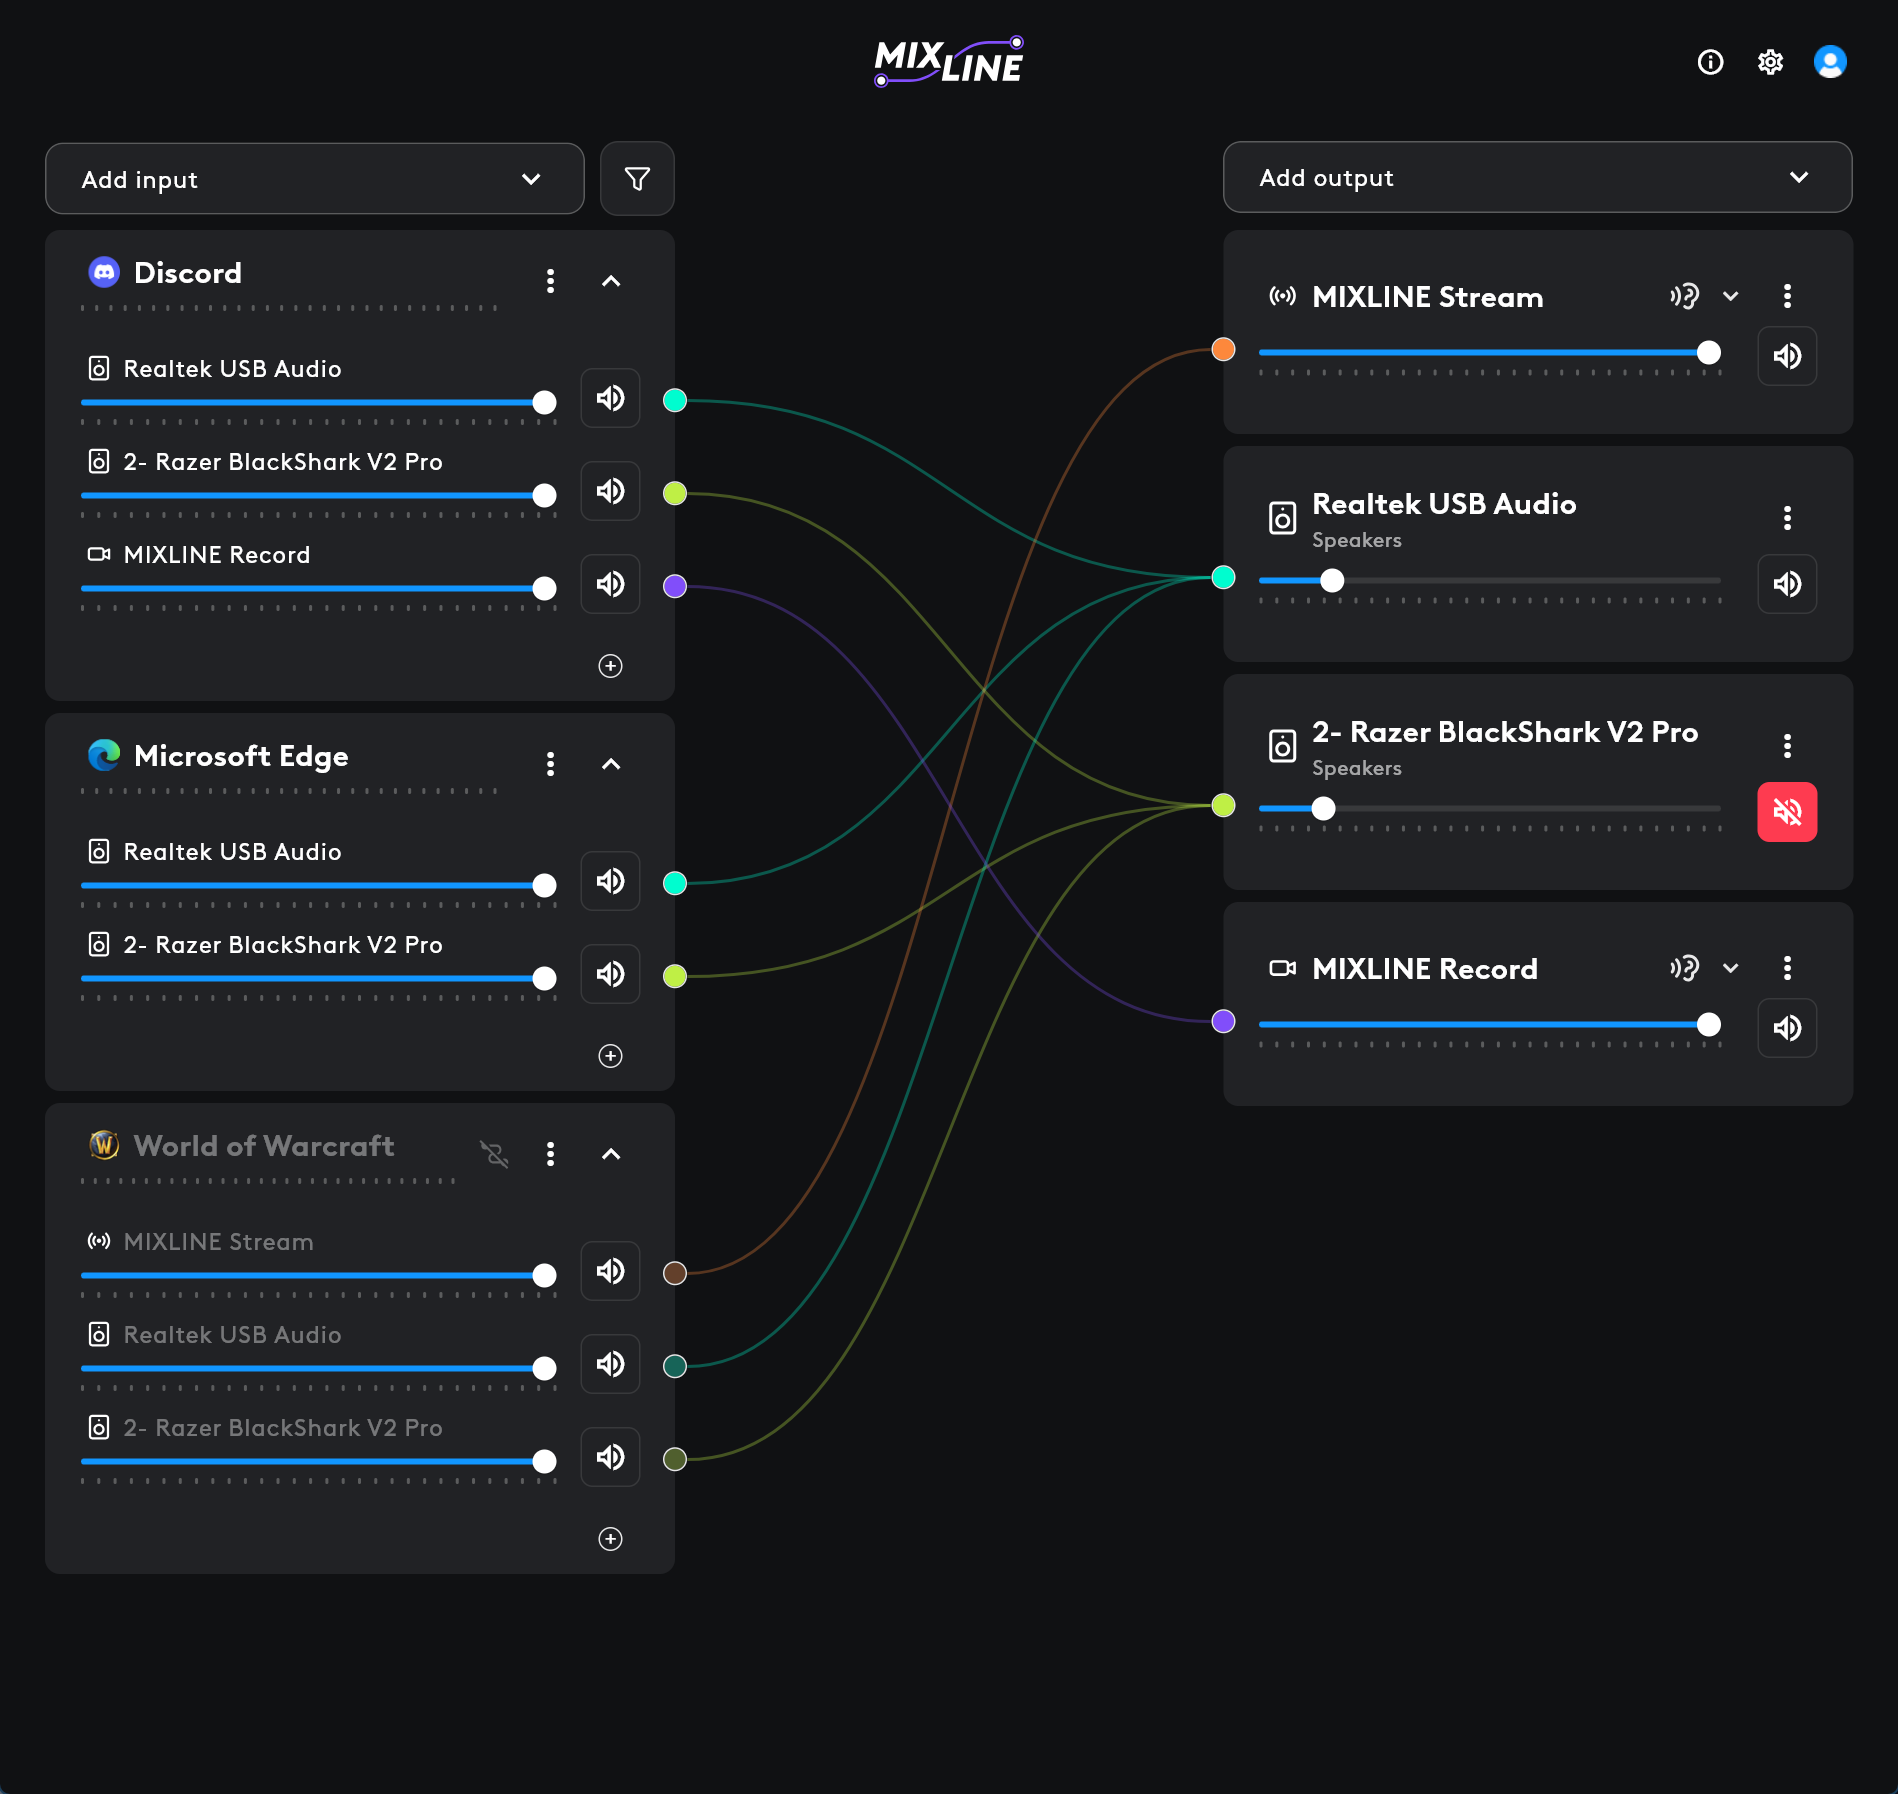This screenshot has height=1794, width=1898.
Task: Click the info icon in the header
Action: [1710, 62]
